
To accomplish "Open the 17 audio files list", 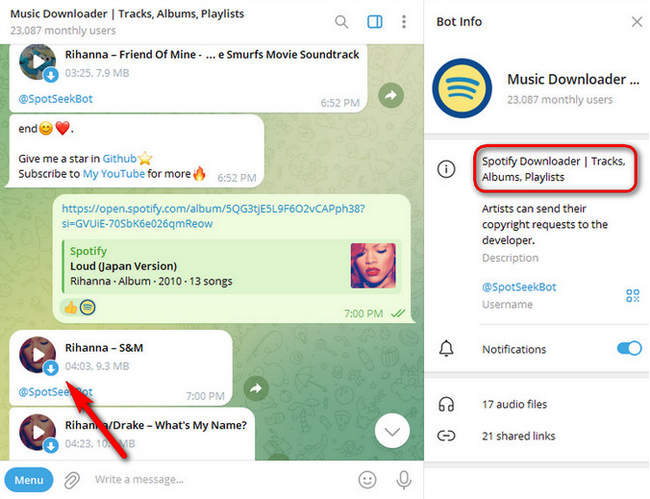I will [516, 405].
